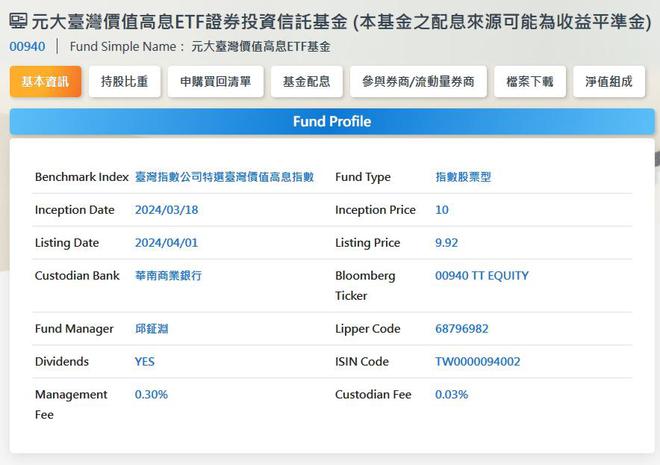Click the Benchmark Index value 臺灣指數公司特選臺灣價值高息指數
Image resolution: width=660 pixels, height=465 pixels.
pyautogui.click(x=224, y=177)
